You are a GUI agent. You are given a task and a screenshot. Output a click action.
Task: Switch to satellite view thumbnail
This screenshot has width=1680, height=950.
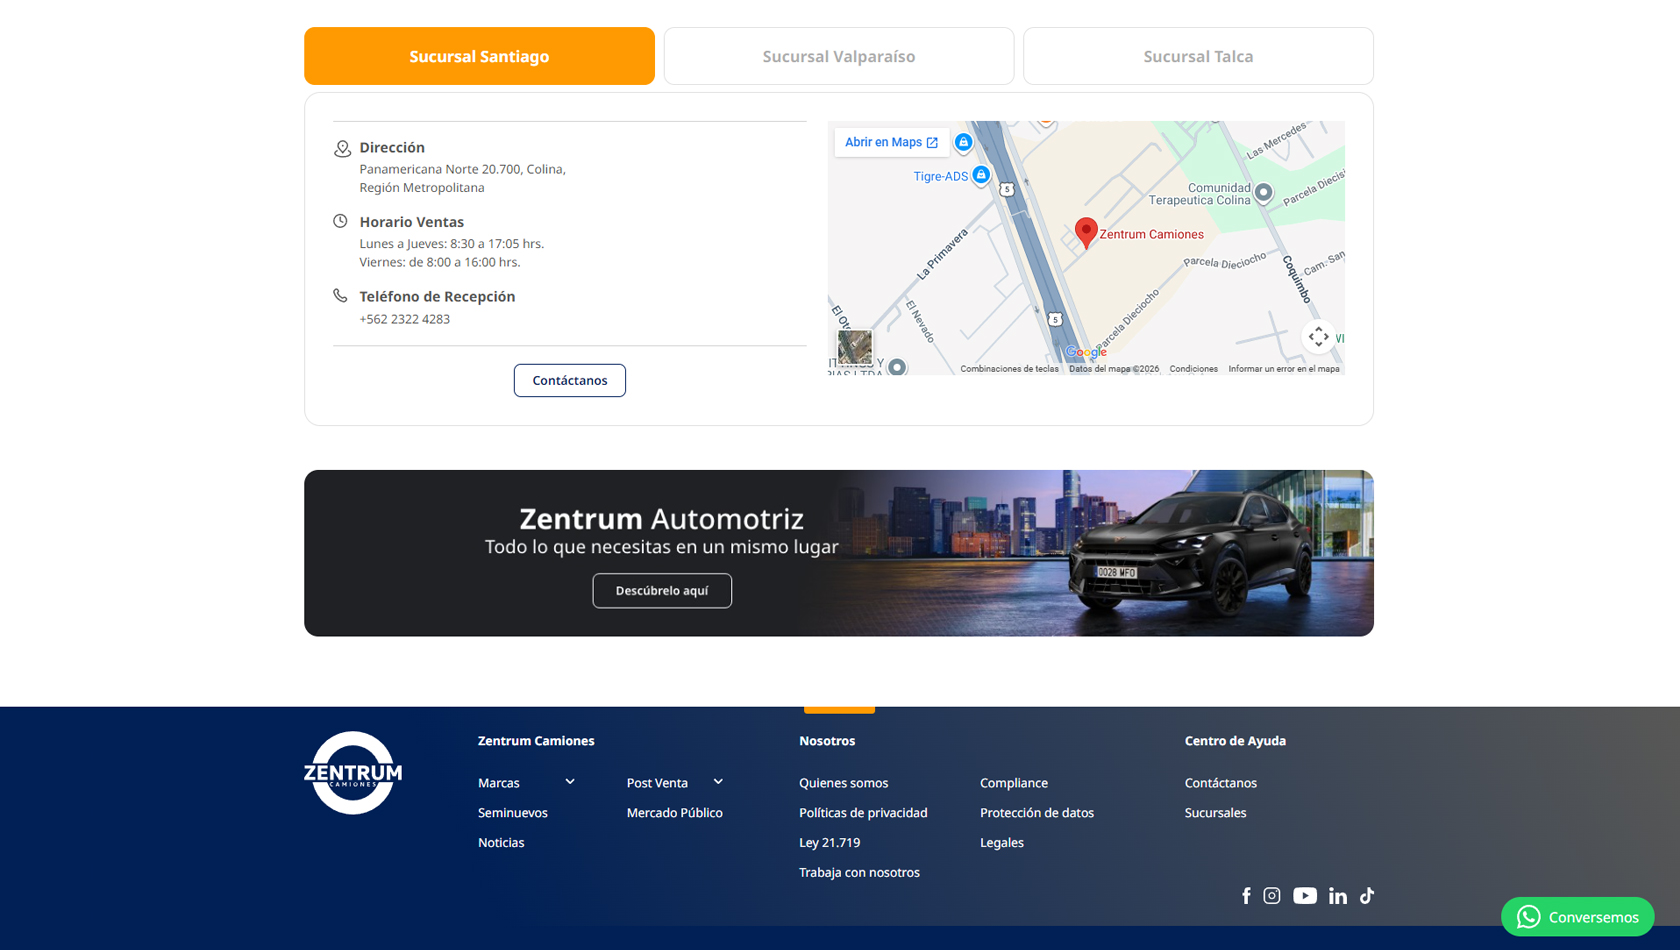(x=855, y=347)
